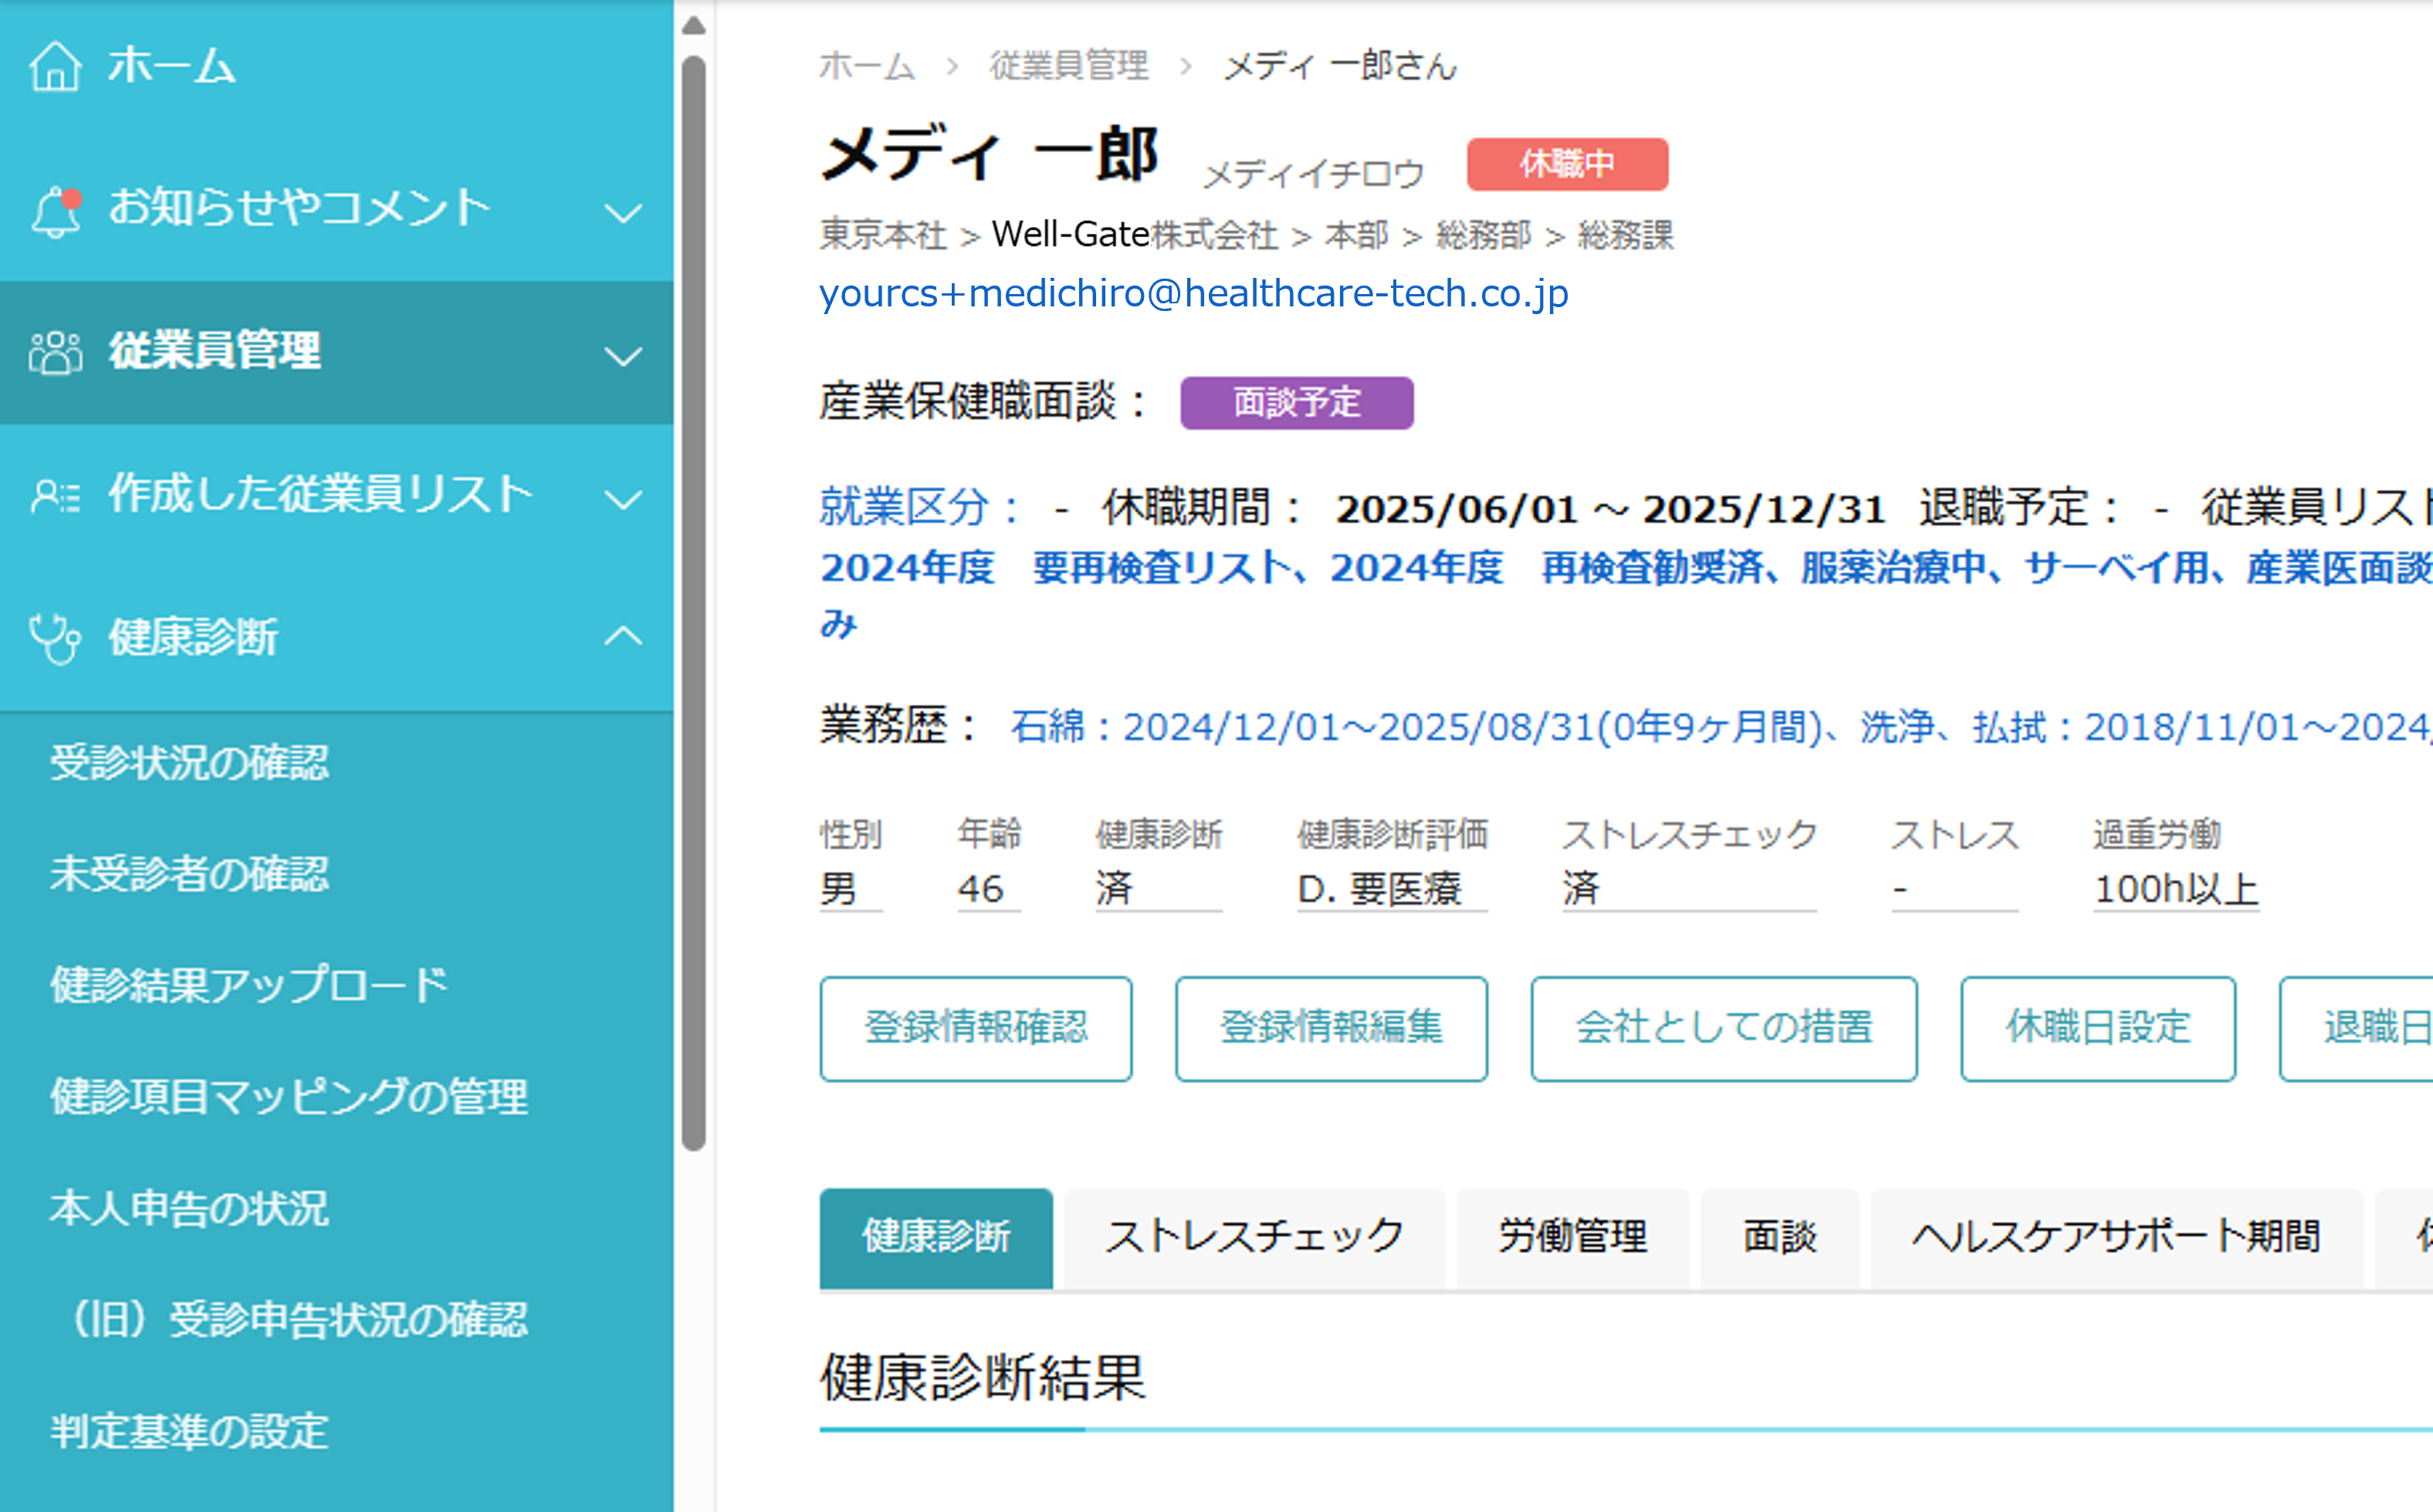Open the 2024年度 再検査勧奨済 list link

1545,567
